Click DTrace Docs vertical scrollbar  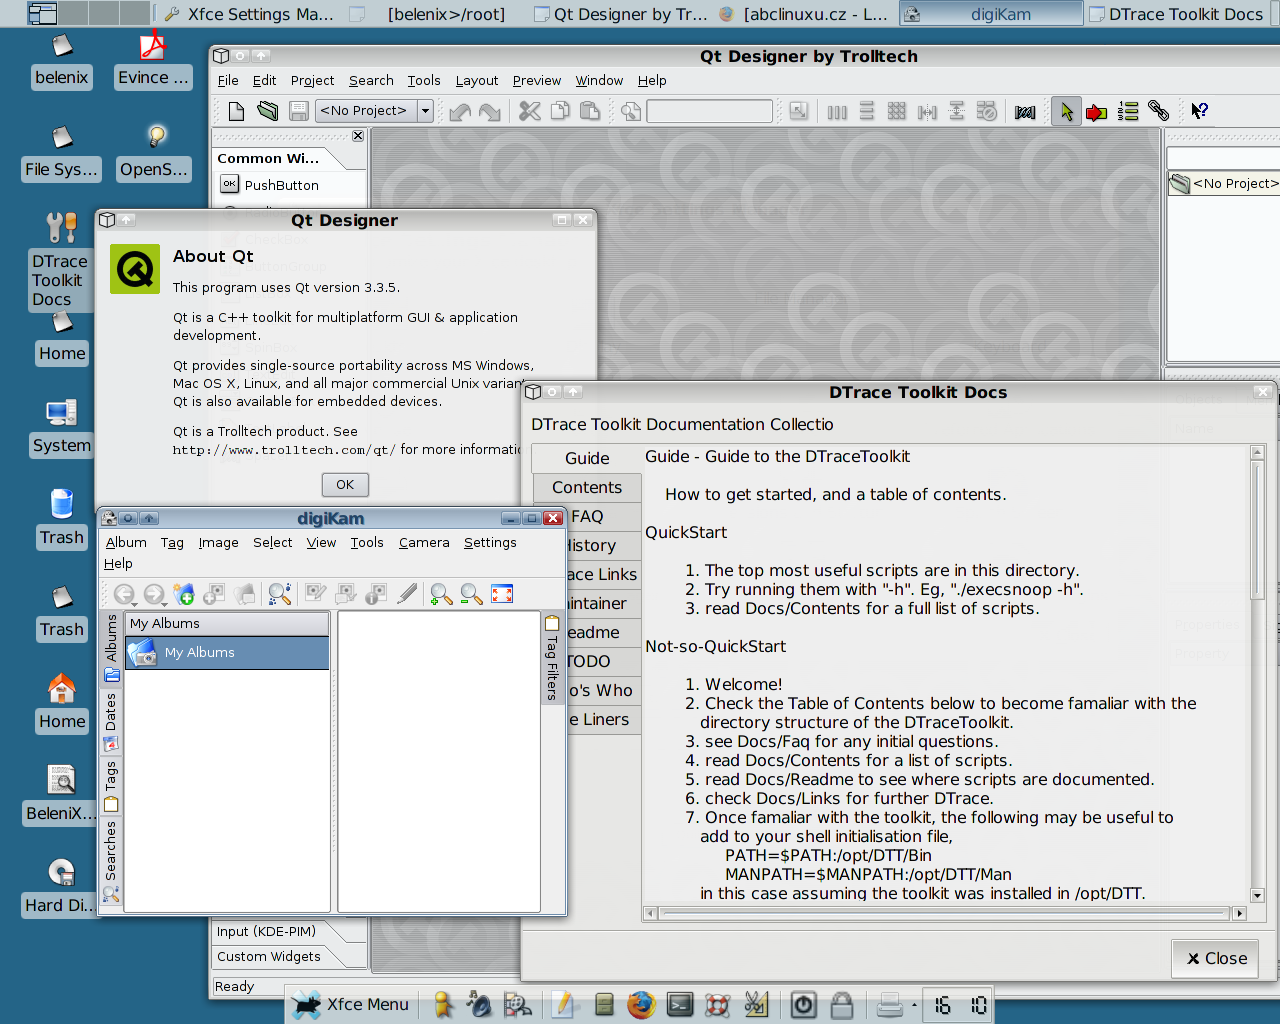pyautogui.click(x=1258, y=675)
